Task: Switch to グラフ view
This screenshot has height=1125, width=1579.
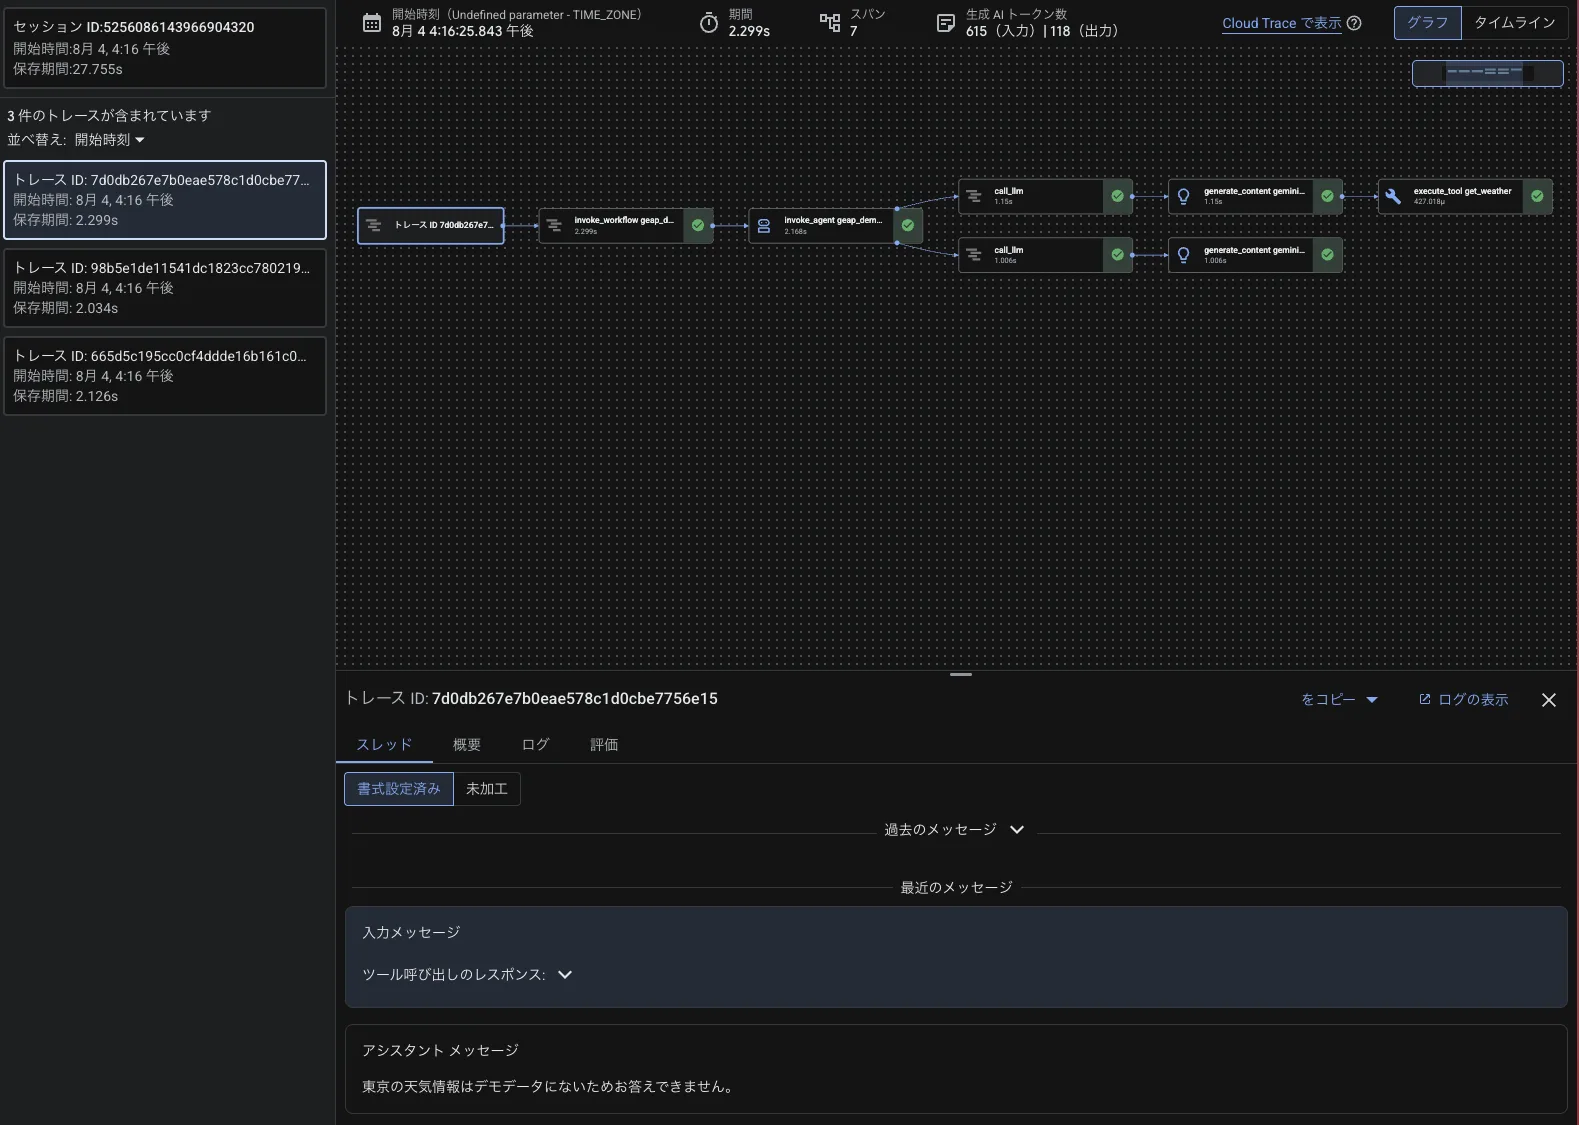Action: [x=1428, y=23]
